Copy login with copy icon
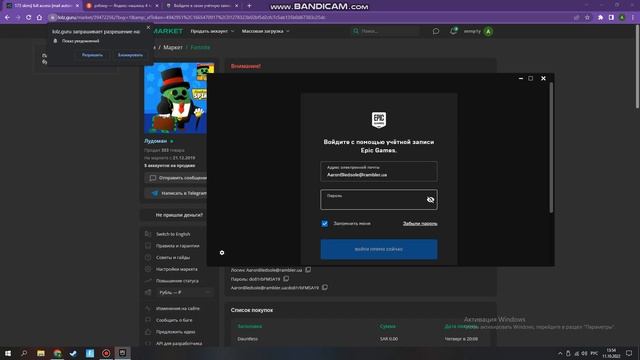Viewport: 640px width, 360px height. [308, 270]
